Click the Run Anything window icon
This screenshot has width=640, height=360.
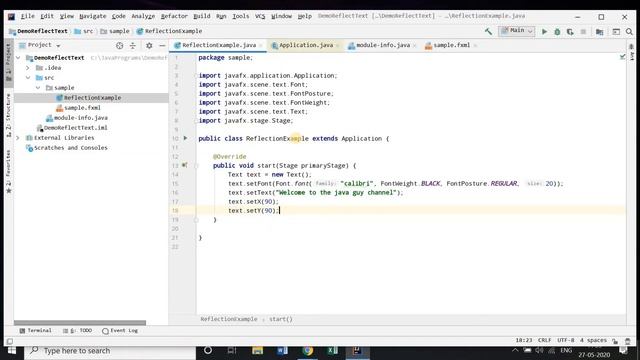616,31
